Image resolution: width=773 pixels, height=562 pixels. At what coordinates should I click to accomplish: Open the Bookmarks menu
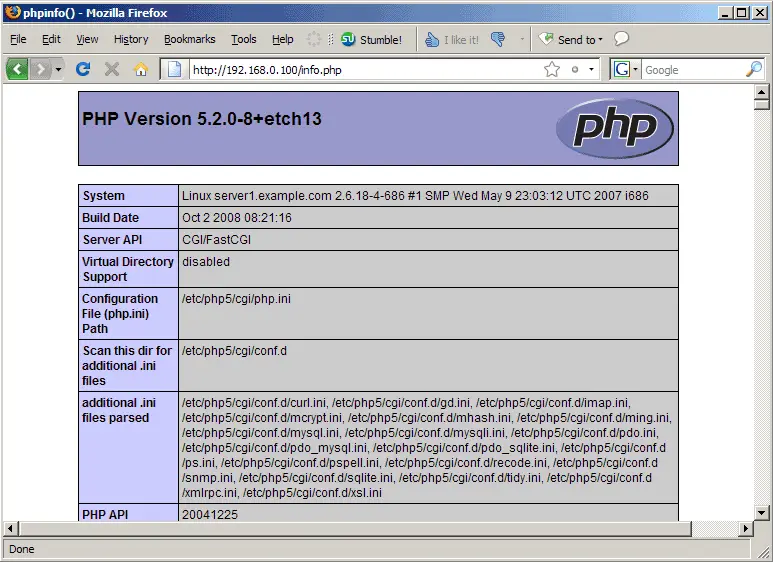(190, 39)
